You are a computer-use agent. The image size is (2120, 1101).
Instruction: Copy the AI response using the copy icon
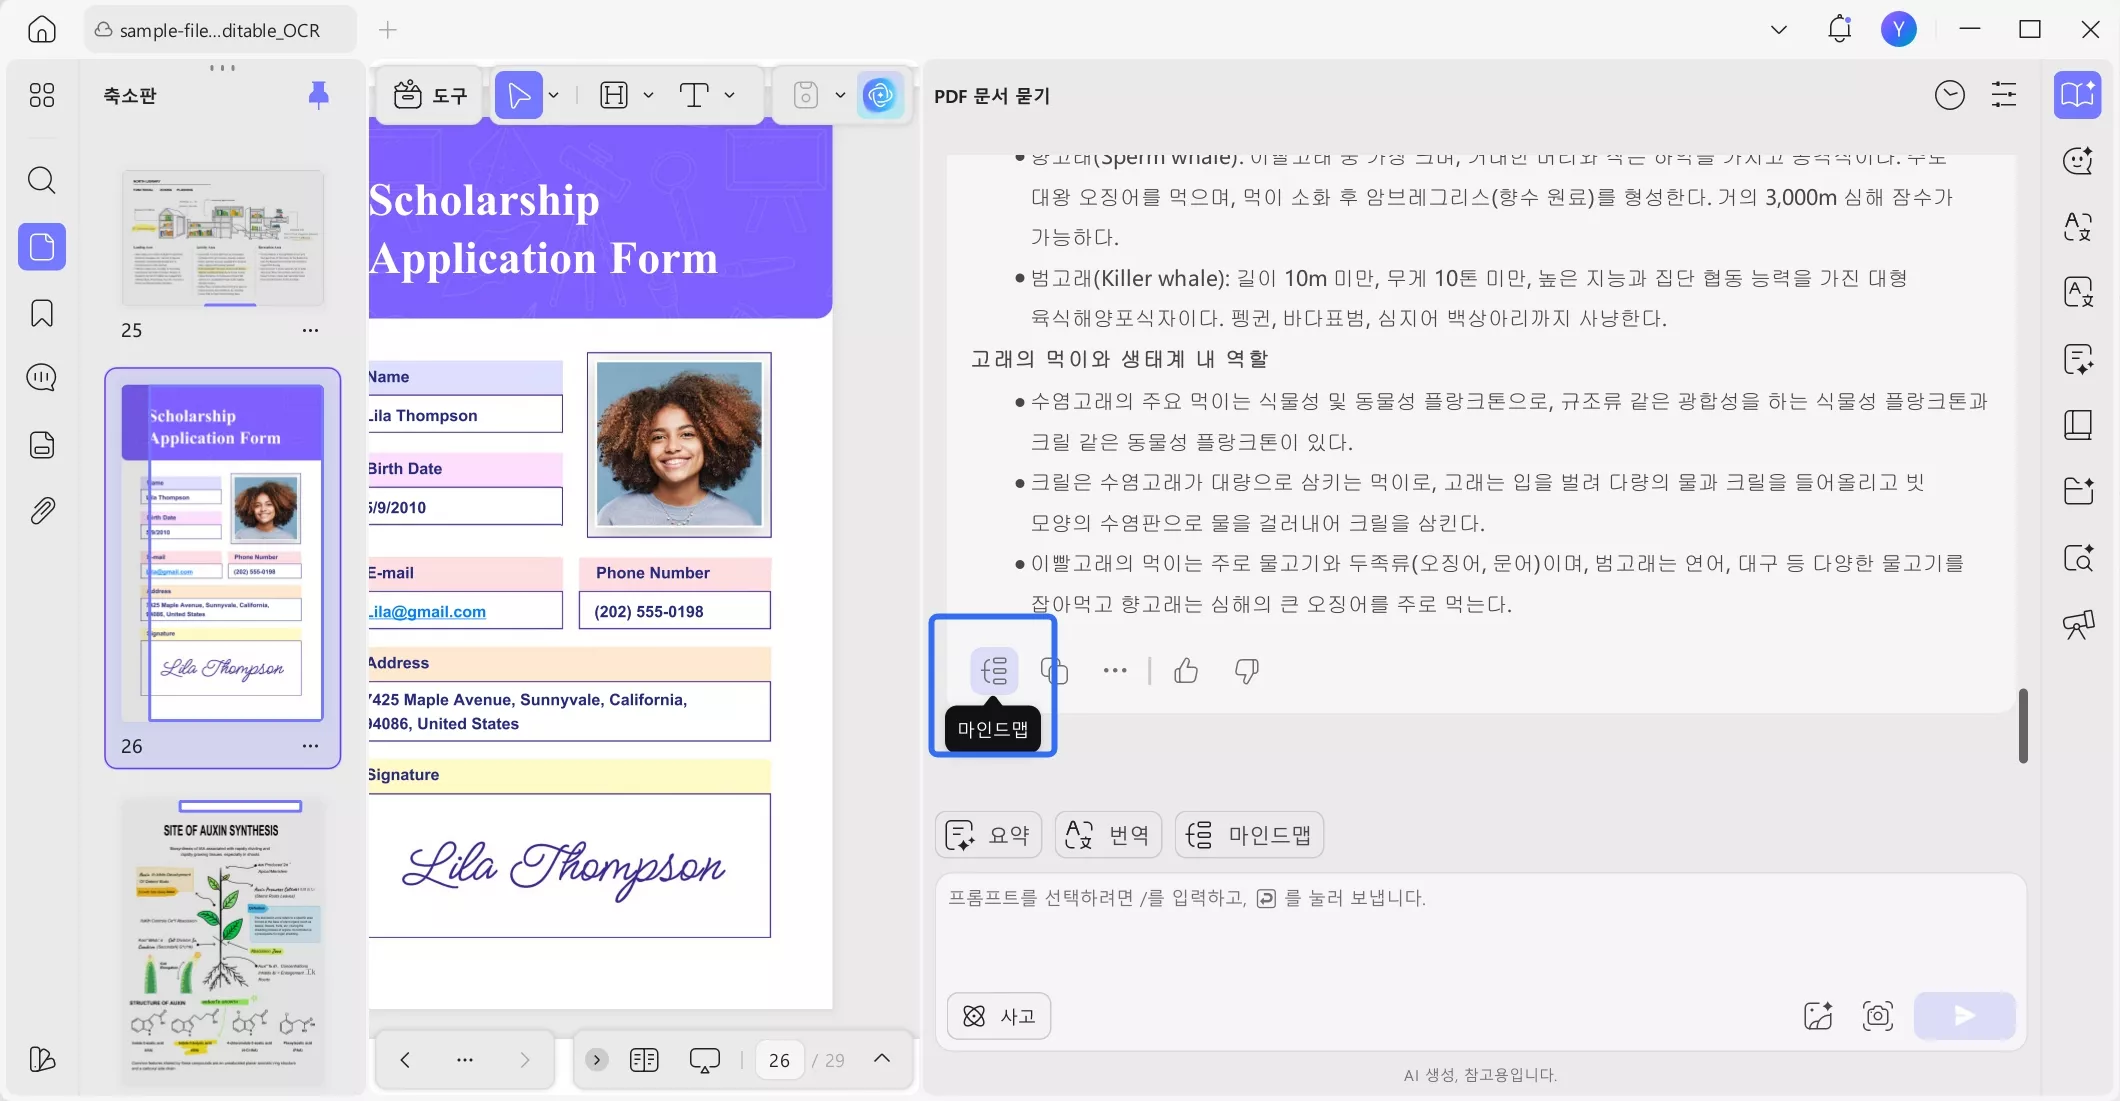tap(1052, 671)
